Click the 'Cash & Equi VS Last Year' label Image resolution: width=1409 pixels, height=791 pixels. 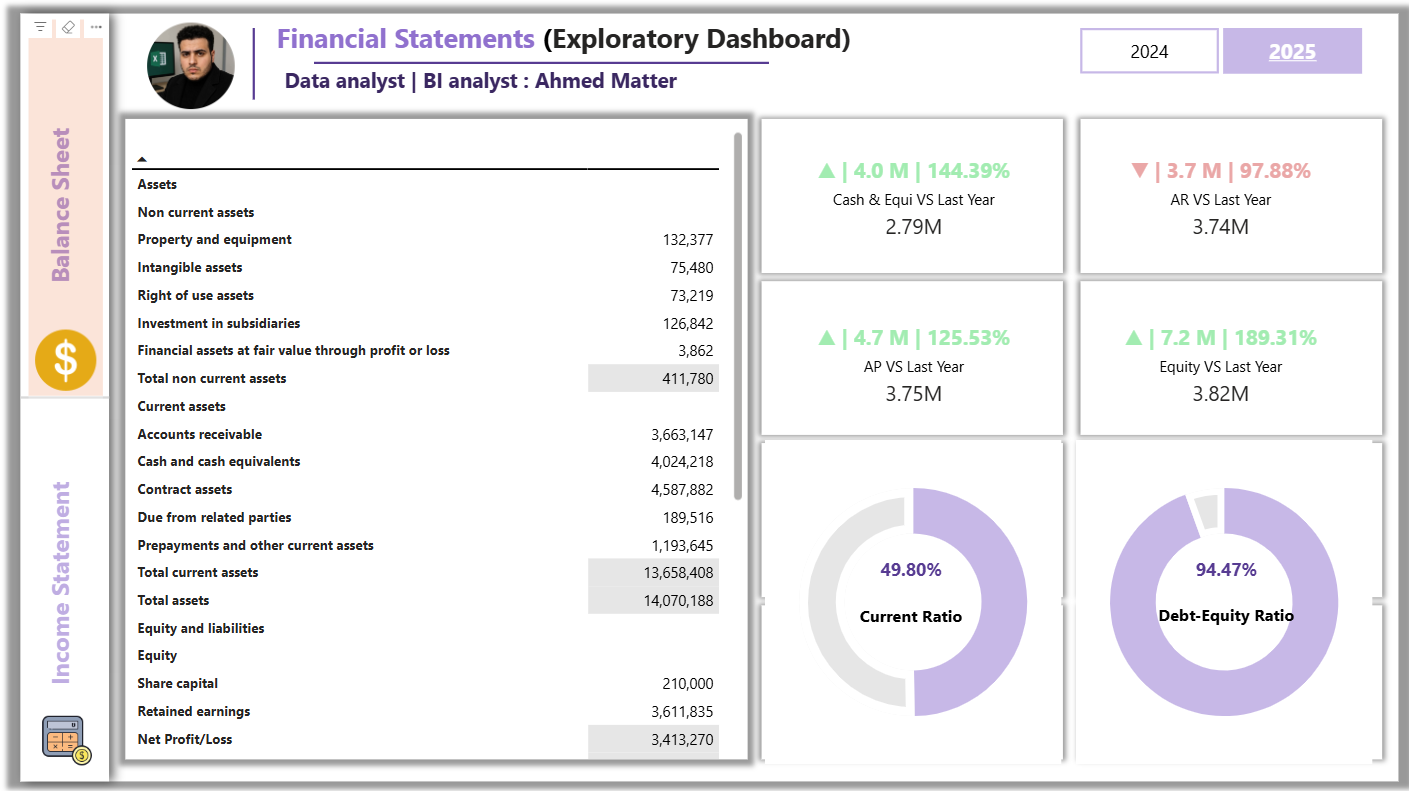914,200
